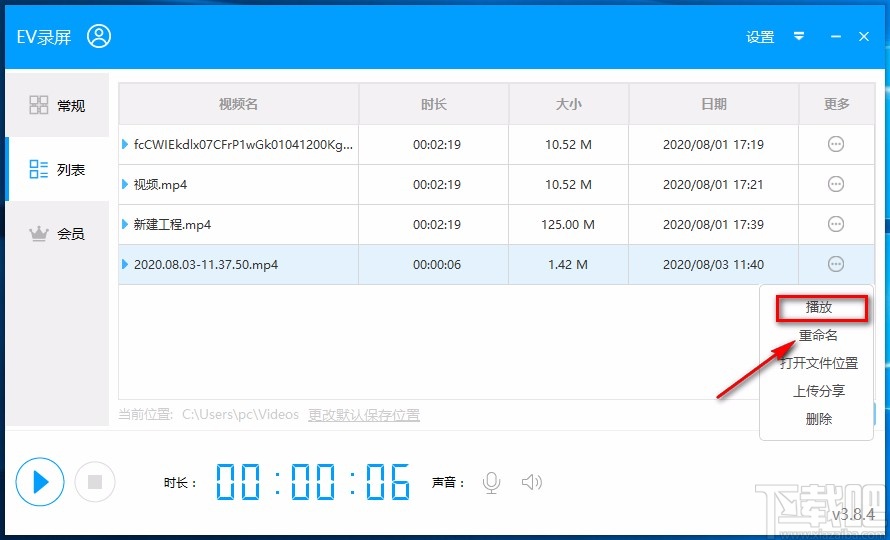This screenshot has width=890, height=540.
Task: Select the file name 视频.mp4
Action: (160, 185)
